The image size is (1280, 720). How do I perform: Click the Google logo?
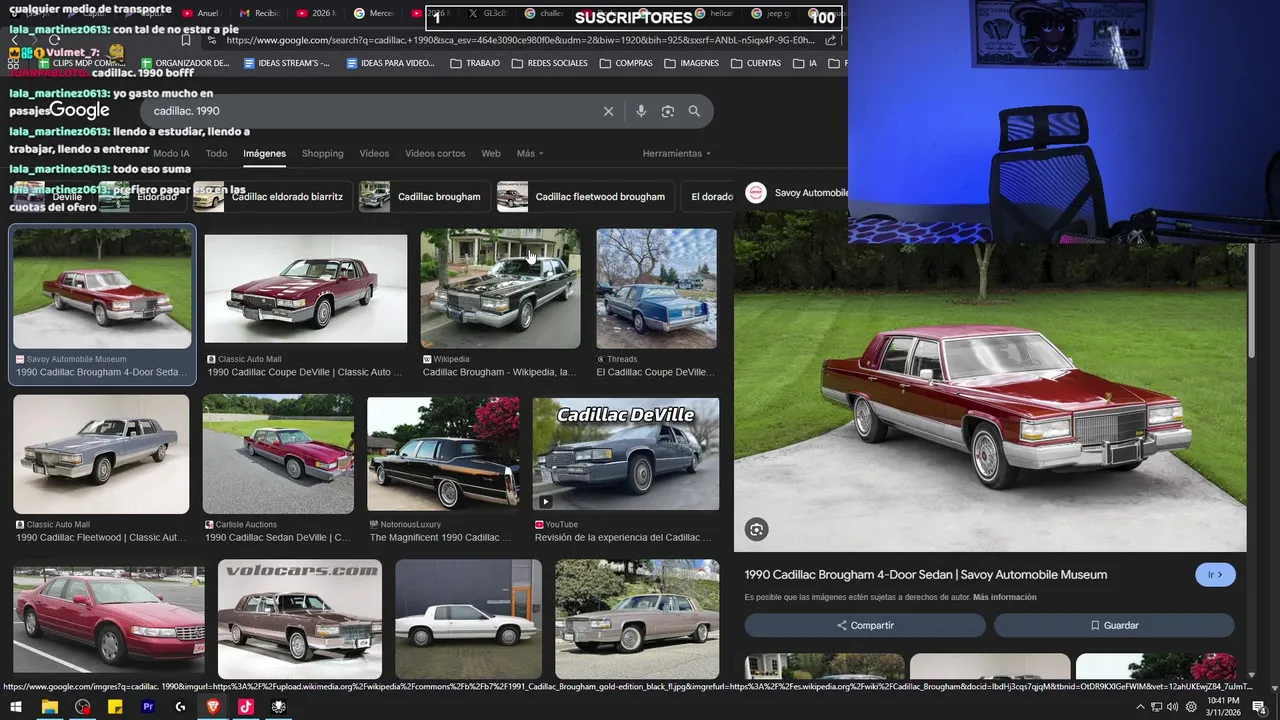[x=79, y=111]
